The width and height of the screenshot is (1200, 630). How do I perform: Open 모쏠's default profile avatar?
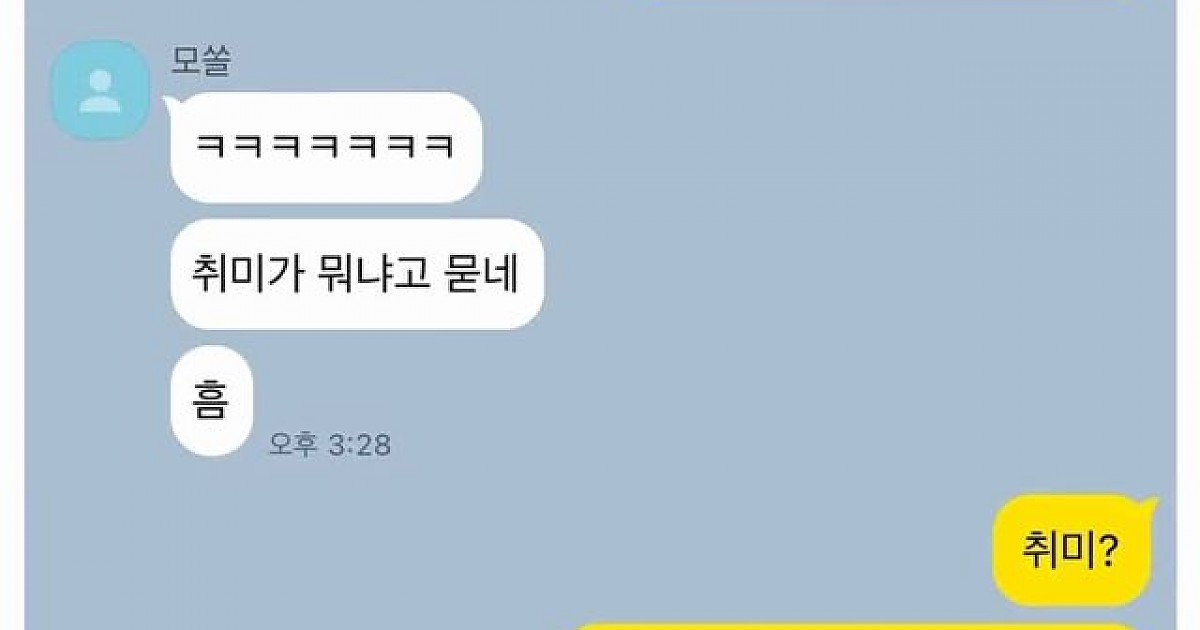pos(100,90)
